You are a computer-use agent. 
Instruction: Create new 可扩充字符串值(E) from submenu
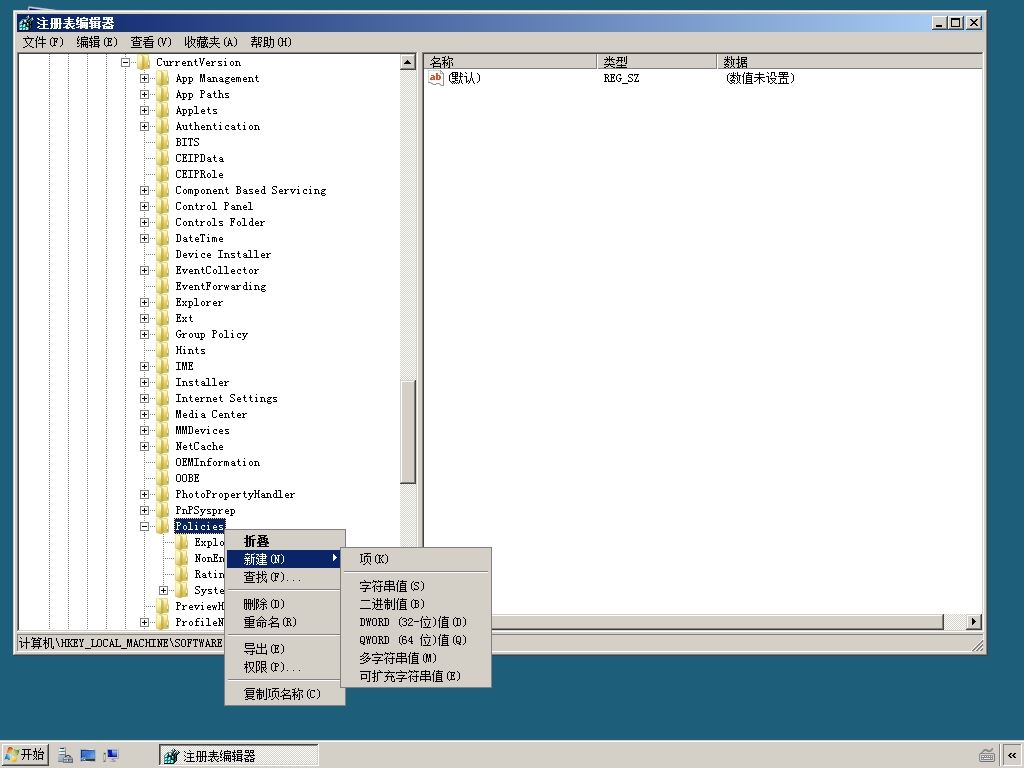point(415,677)
